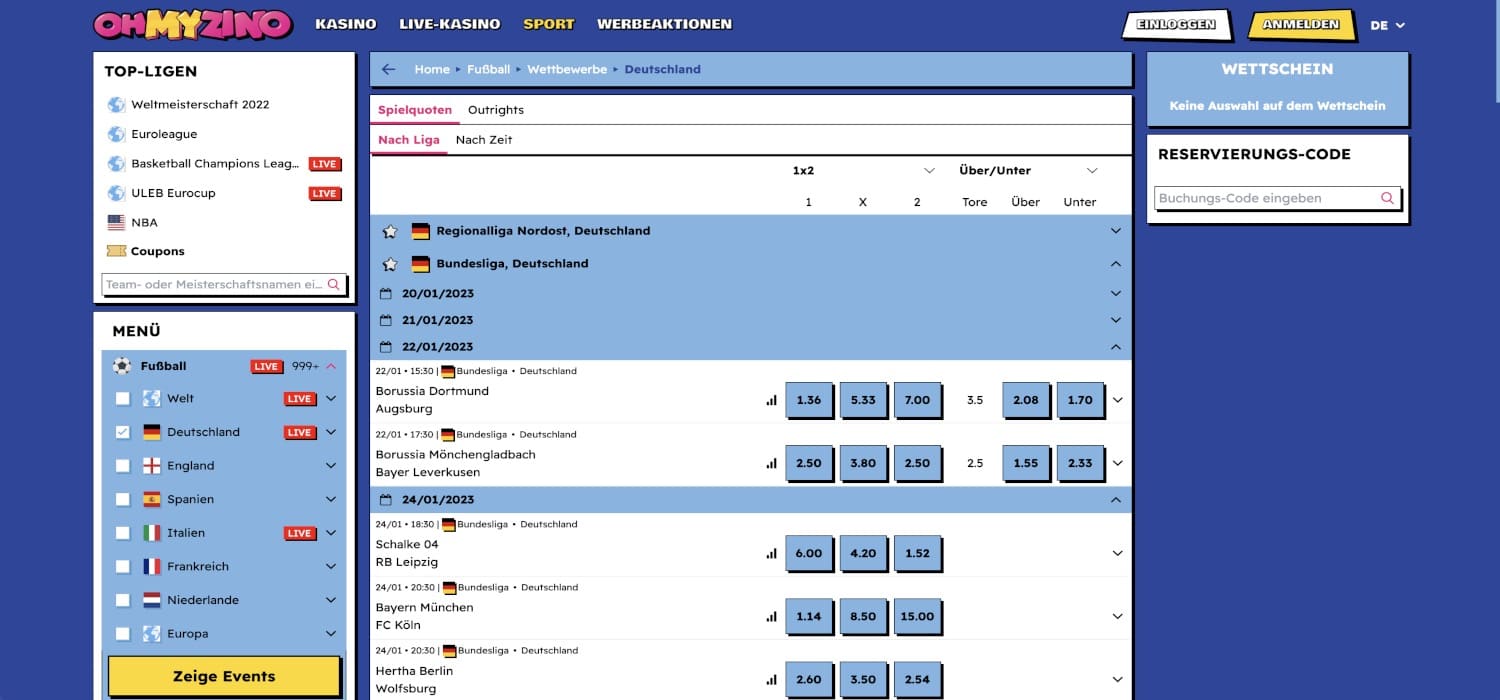This screenshot has height=700, width=1500.
Task: Click the England flag icon in menu
Action: (x=152, y=466)
